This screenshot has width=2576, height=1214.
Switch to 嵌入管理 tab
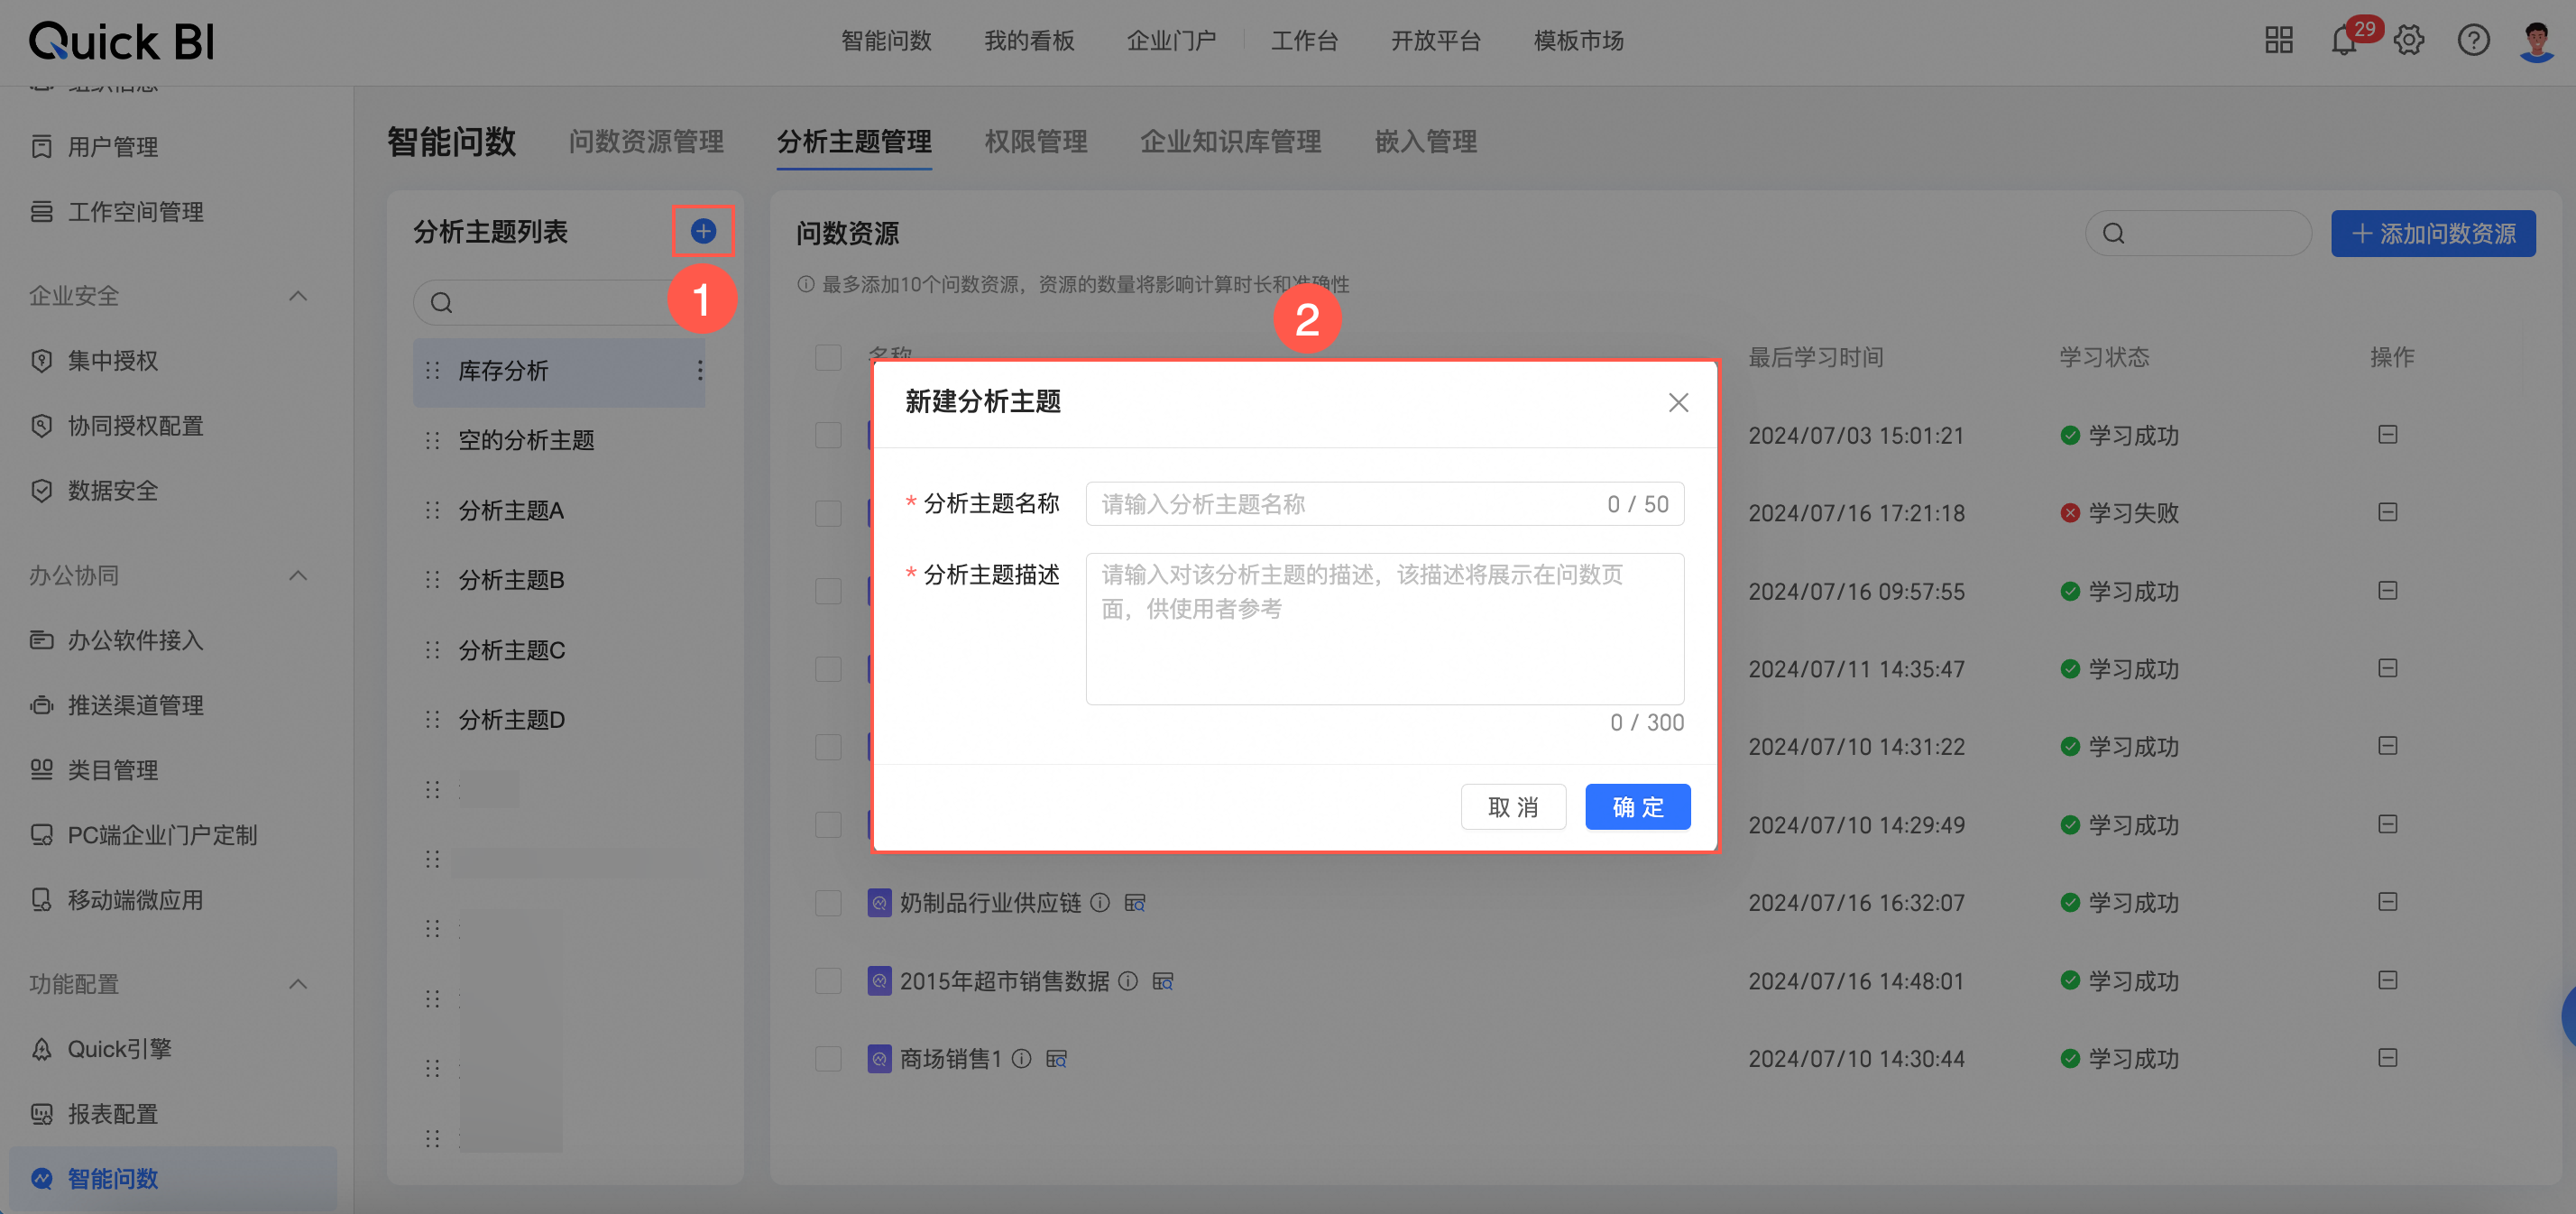click(x=1426, y=142)
